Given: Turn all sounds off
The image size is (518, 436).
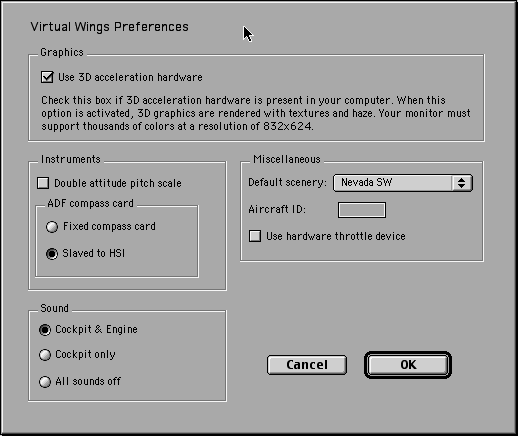Looking at the screenshot, I should [x=45, y=382].
